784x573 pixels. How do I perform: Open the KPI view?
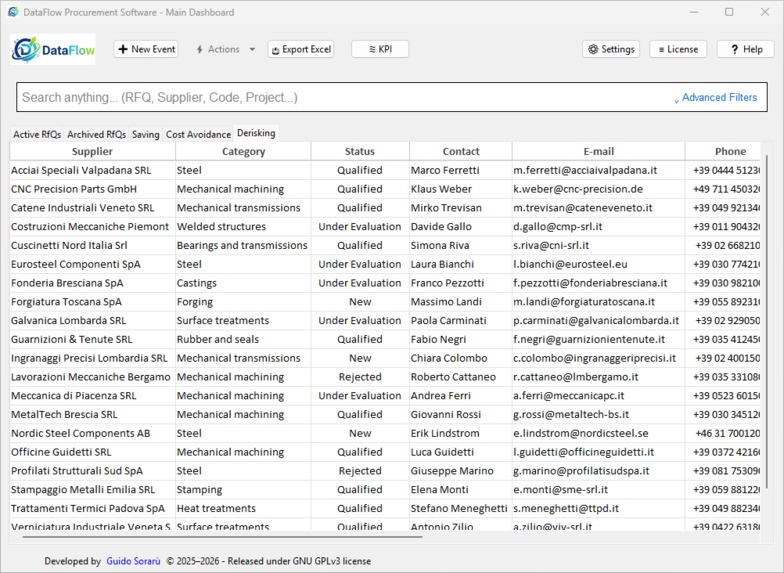pyautogui.click(x=380, y=49)
